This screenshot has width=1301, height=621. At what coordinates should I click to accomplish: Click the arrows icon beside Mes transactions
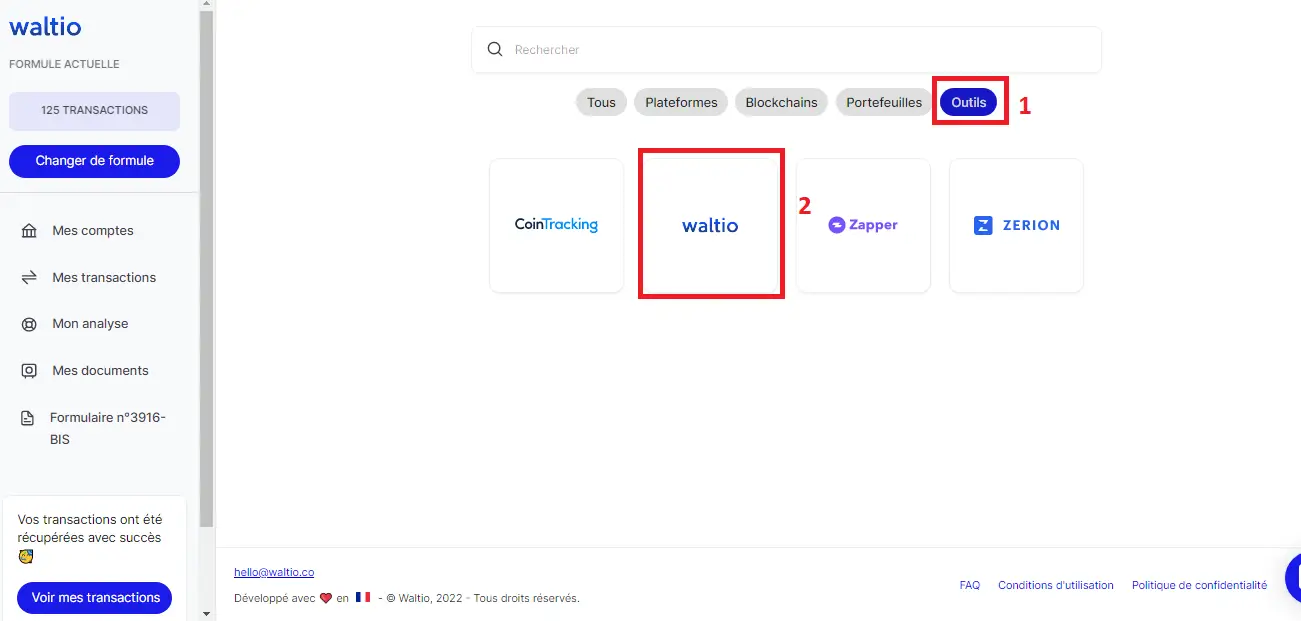29,278
